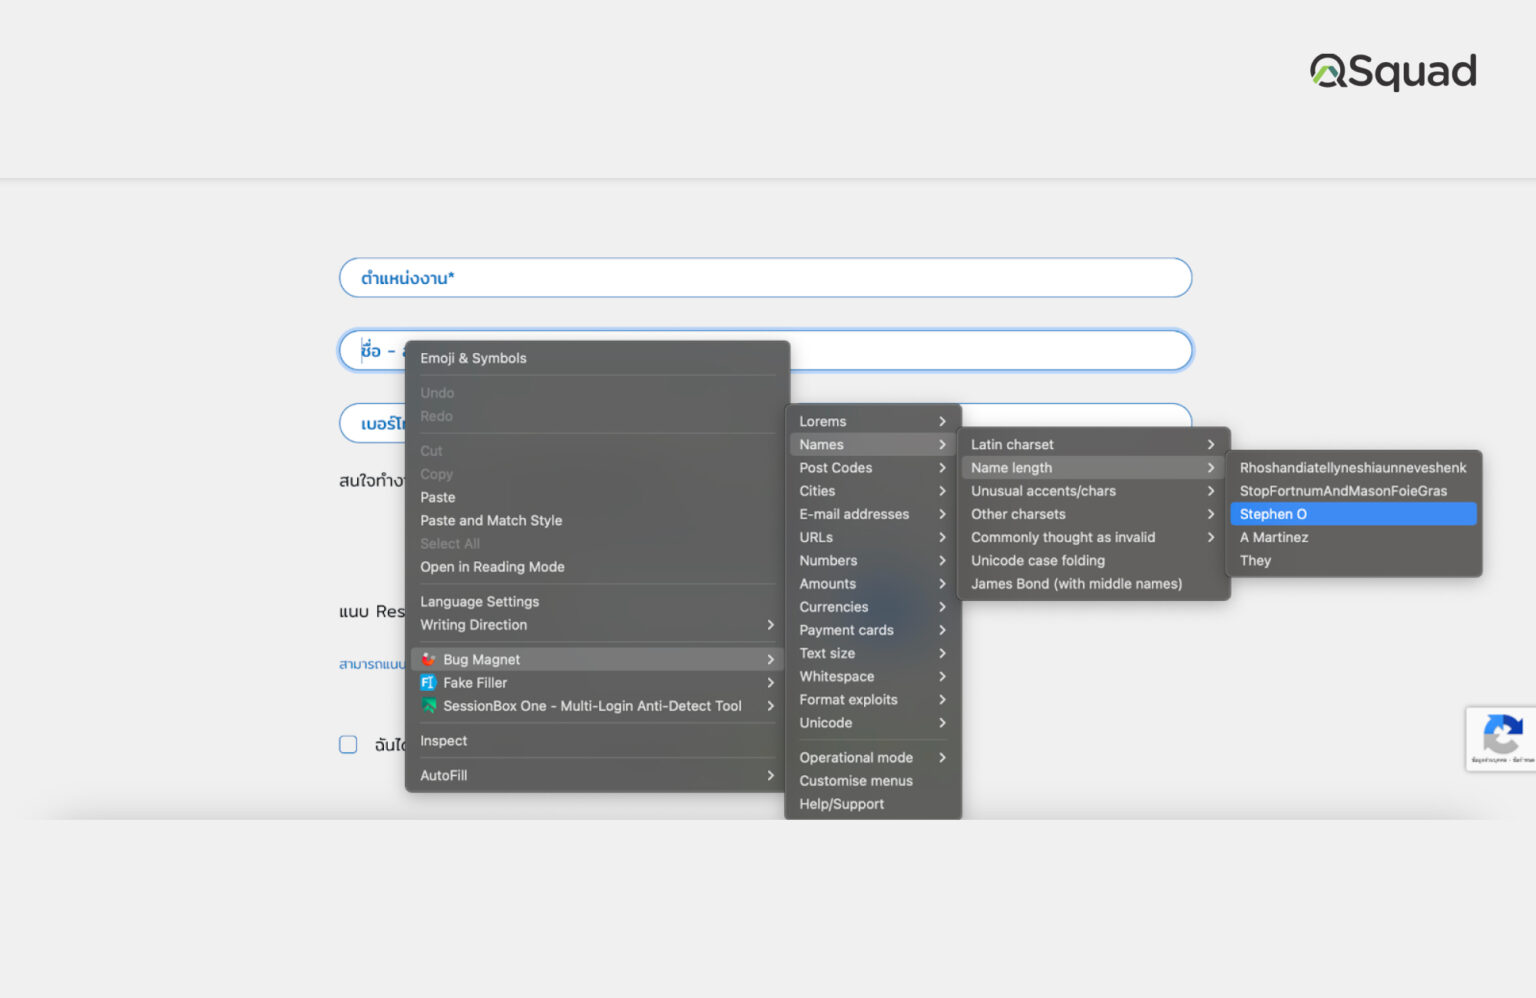Click the blue attachment link below Resume
This screenshot has height=998, width=1536.
pyautogui.click(x=375, y=663)
